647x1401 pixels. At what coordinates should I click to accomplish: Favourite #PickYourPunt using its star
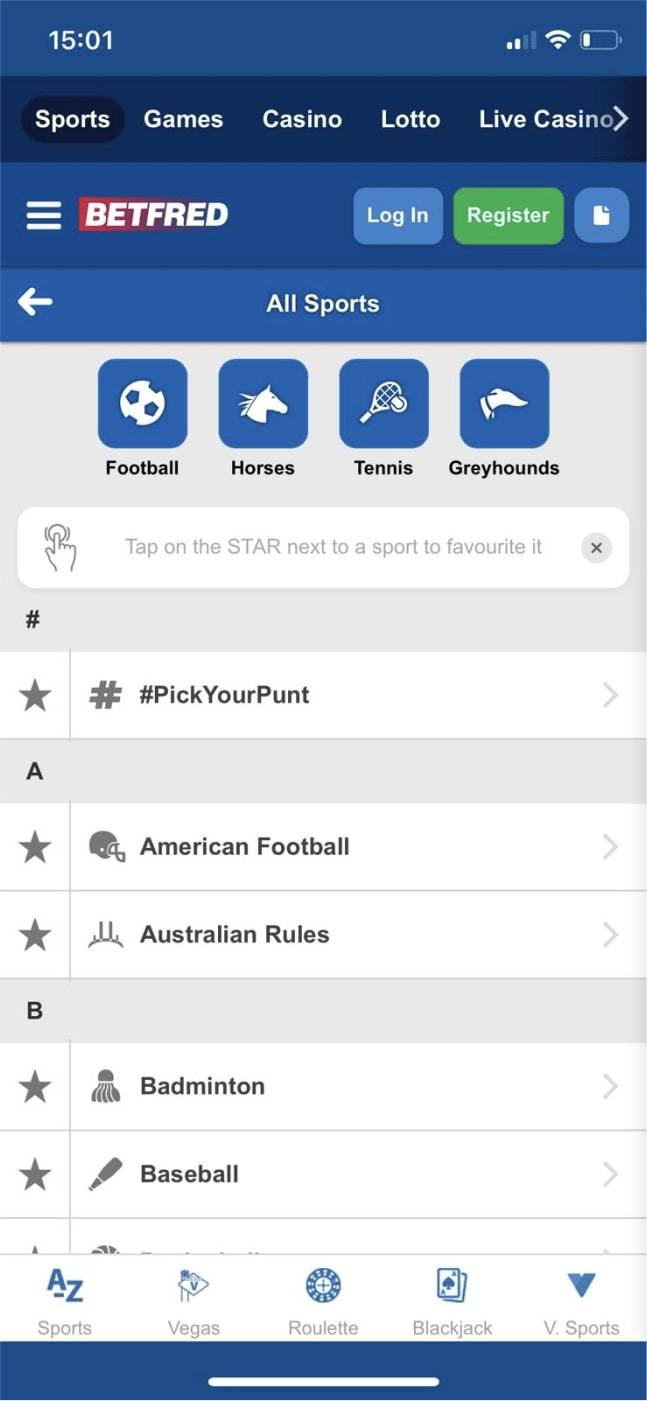click(35, 695)
